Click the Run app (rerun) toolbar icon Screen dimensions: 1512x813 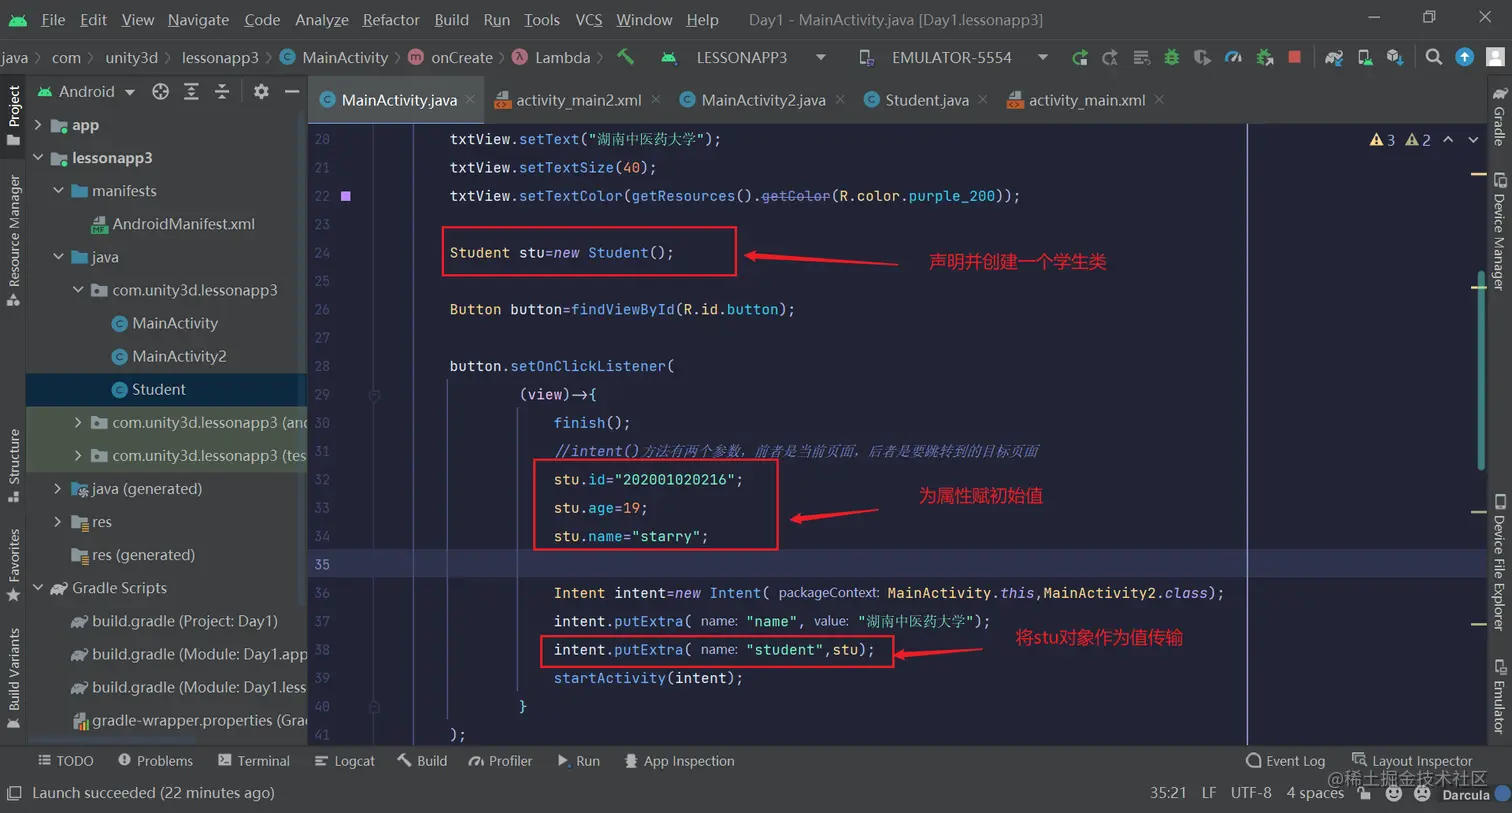pyautogui.click(x=1080, y=58)
